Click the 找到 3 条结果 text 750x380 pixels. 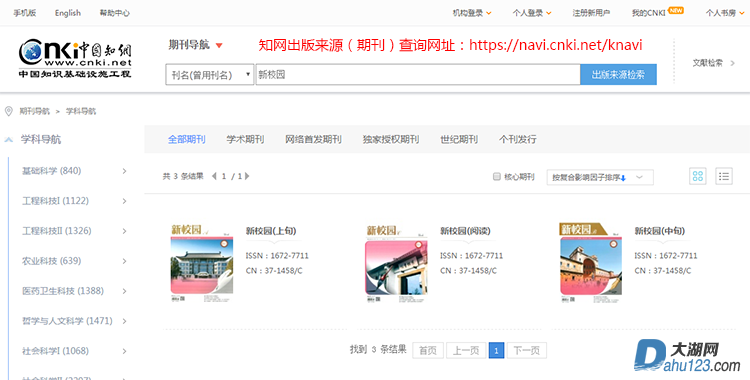tap(378, 350)
